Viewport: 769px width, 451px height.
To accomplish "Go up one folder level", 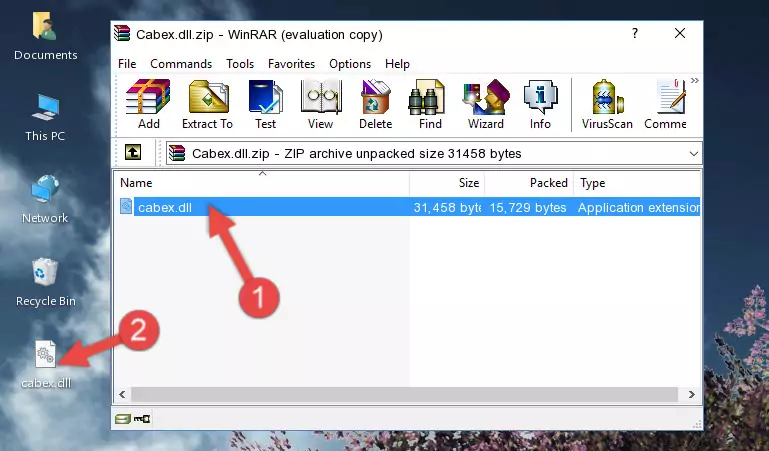I will [x=133, y=152].
